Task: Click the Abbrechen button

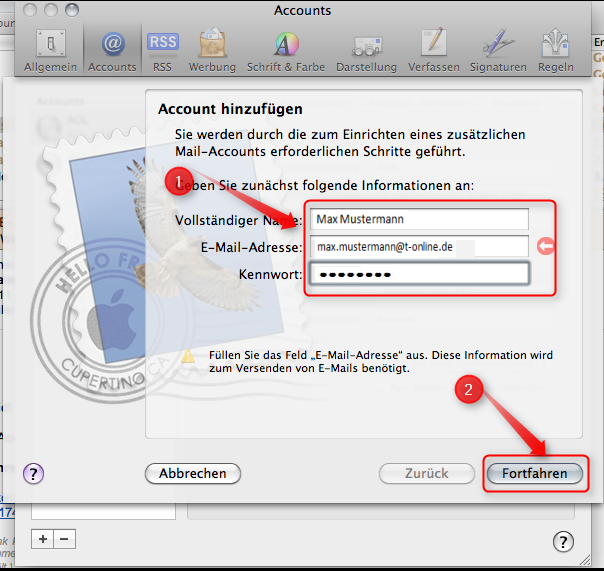Action: pos(193,474)
